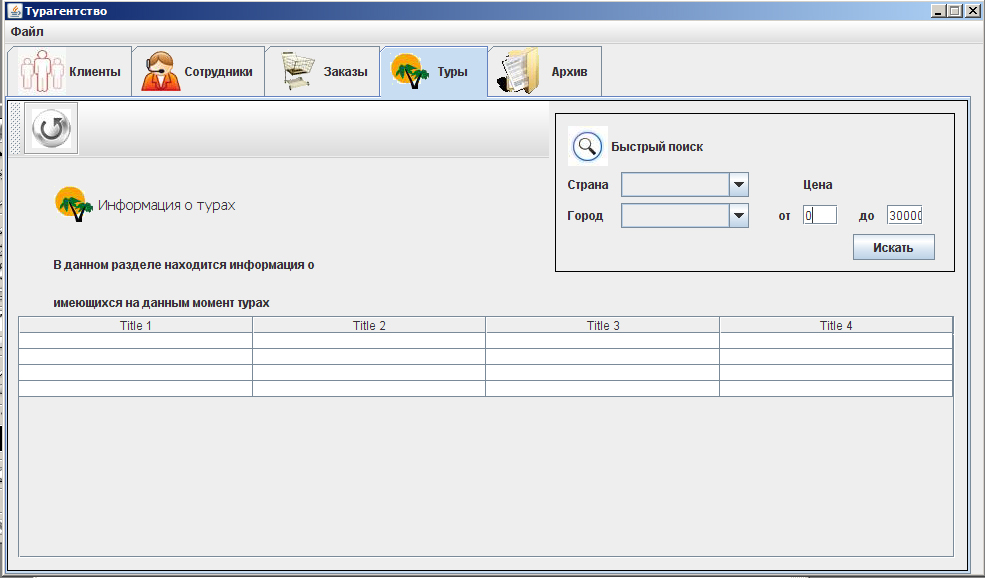Viewport: 985px width, 578px height.
Task: Click first row cell under Title 1
Action: (136, 341)
